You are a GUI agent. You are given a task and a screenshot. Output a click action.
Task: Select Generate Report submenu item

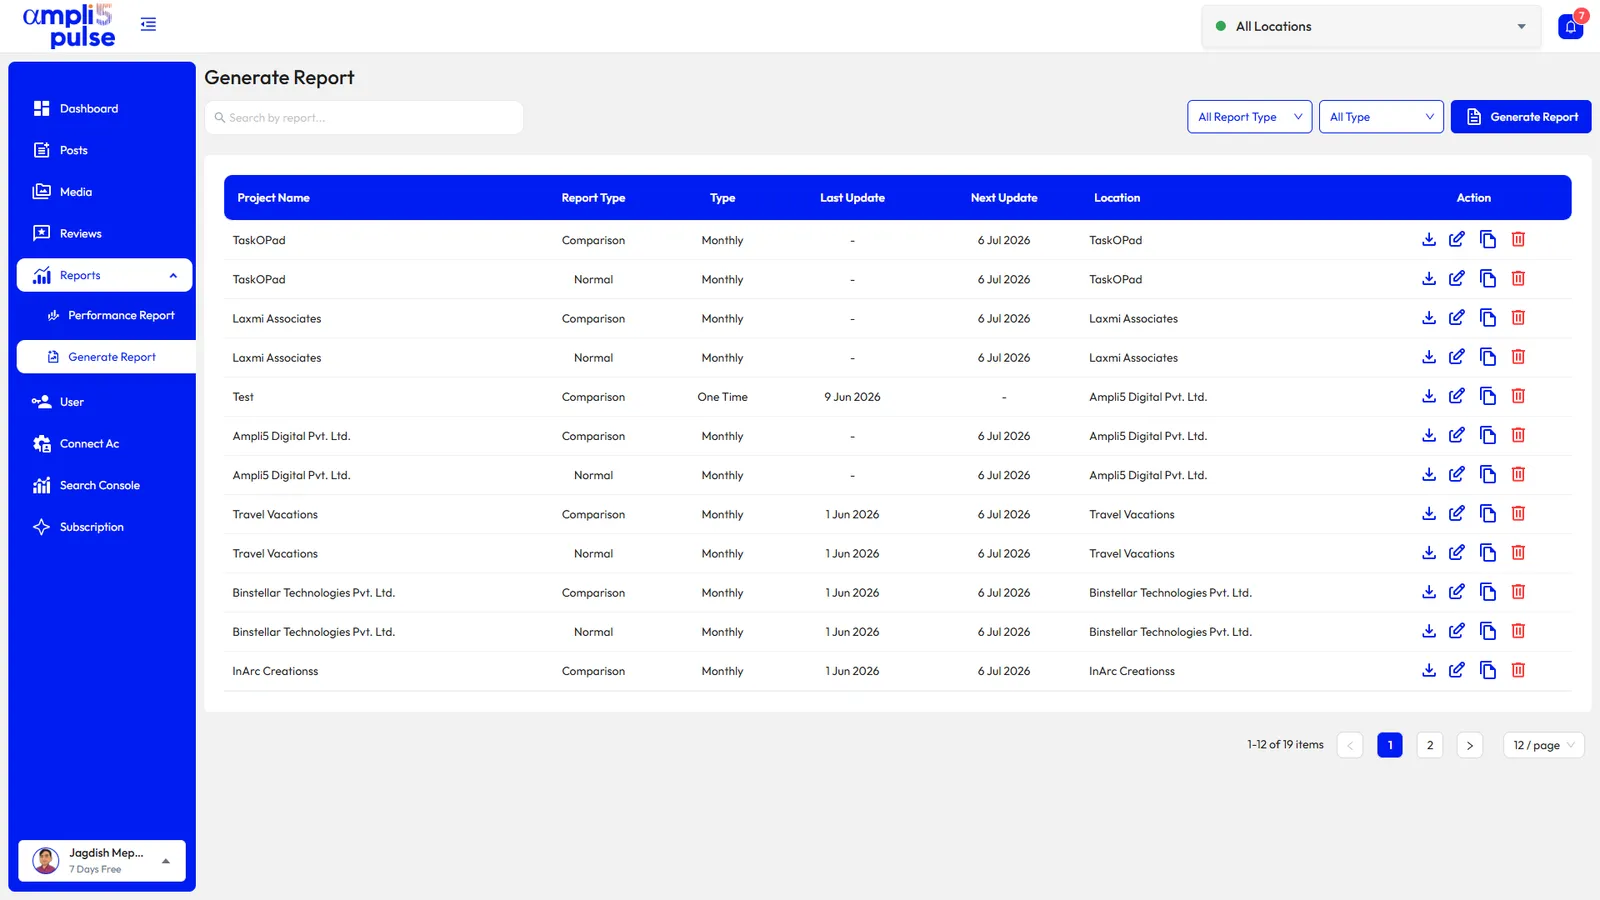[106, 357]
